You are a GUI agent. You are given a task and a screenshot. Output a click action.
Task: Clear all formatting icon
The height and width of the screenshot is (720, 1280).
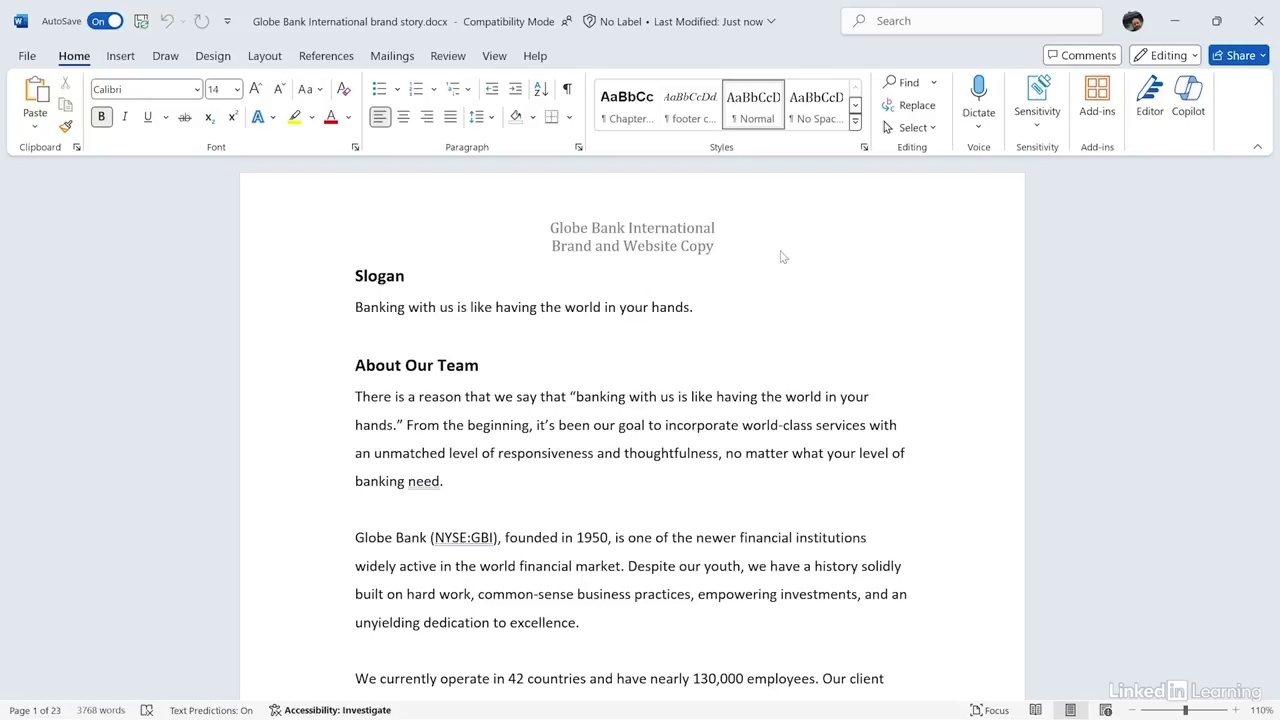click(343, 89)
